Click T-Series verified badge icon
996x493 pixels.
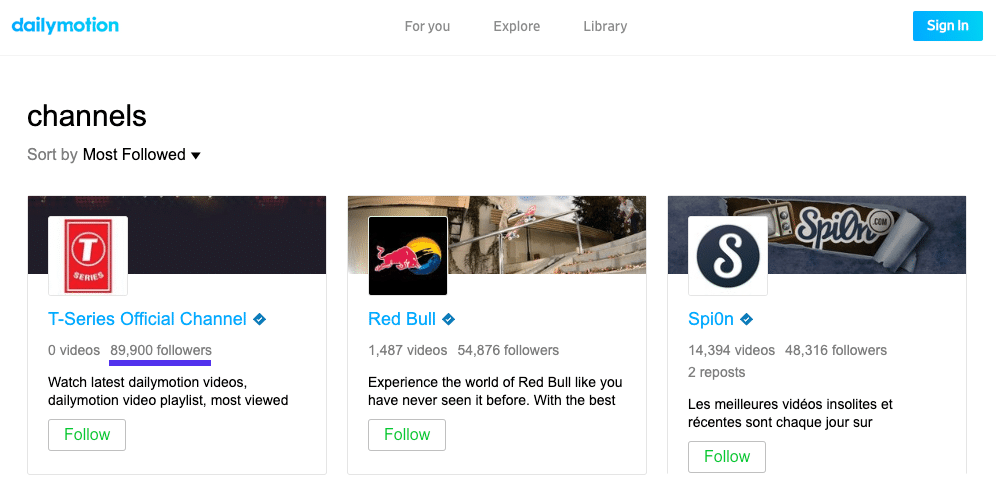coord(260,320)
